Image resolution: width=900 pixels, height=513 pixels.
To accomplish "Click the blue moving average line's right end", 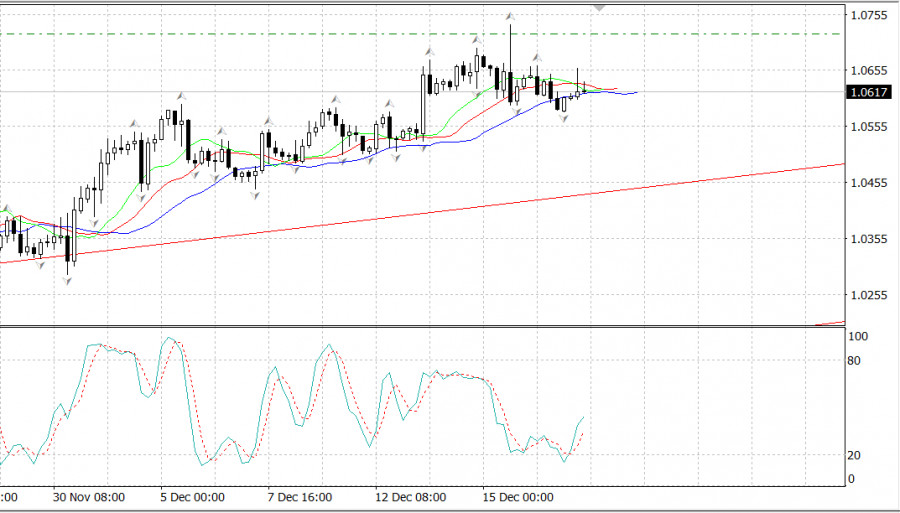I will pos(636,92).
